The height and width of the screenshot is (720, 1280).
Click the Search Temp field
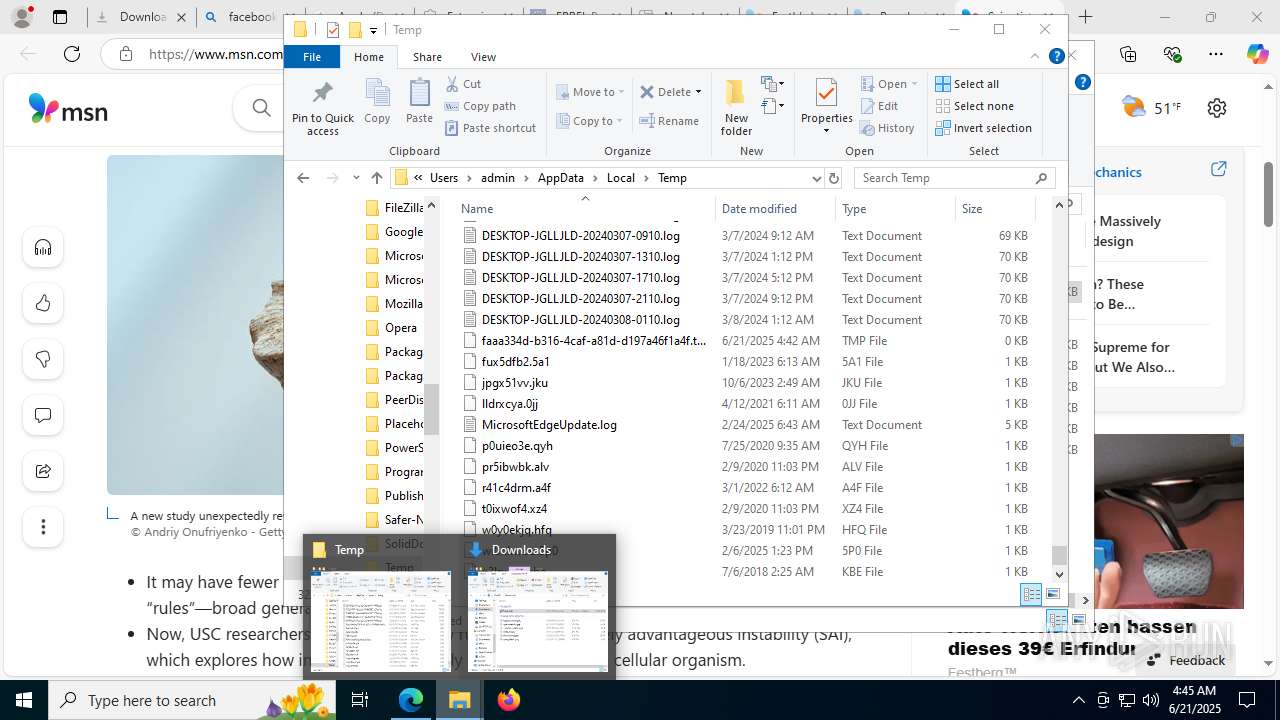(945, 178)
